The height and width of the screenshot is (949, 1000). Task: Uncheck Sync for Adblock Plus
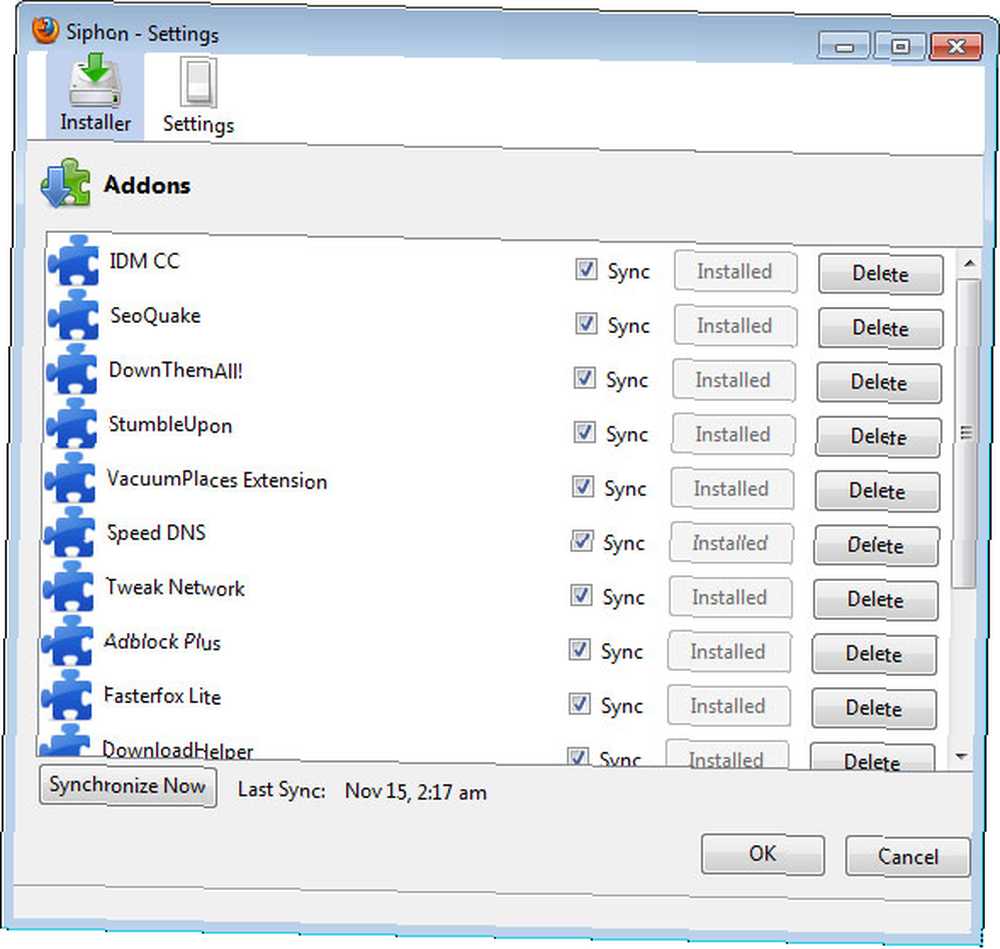(x=579, y=650)
